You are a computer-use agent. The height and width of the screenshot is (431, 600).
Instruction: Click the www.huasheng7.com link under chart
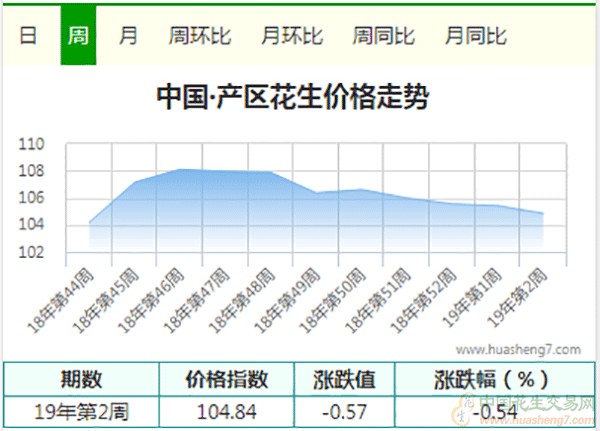[517, 350]
